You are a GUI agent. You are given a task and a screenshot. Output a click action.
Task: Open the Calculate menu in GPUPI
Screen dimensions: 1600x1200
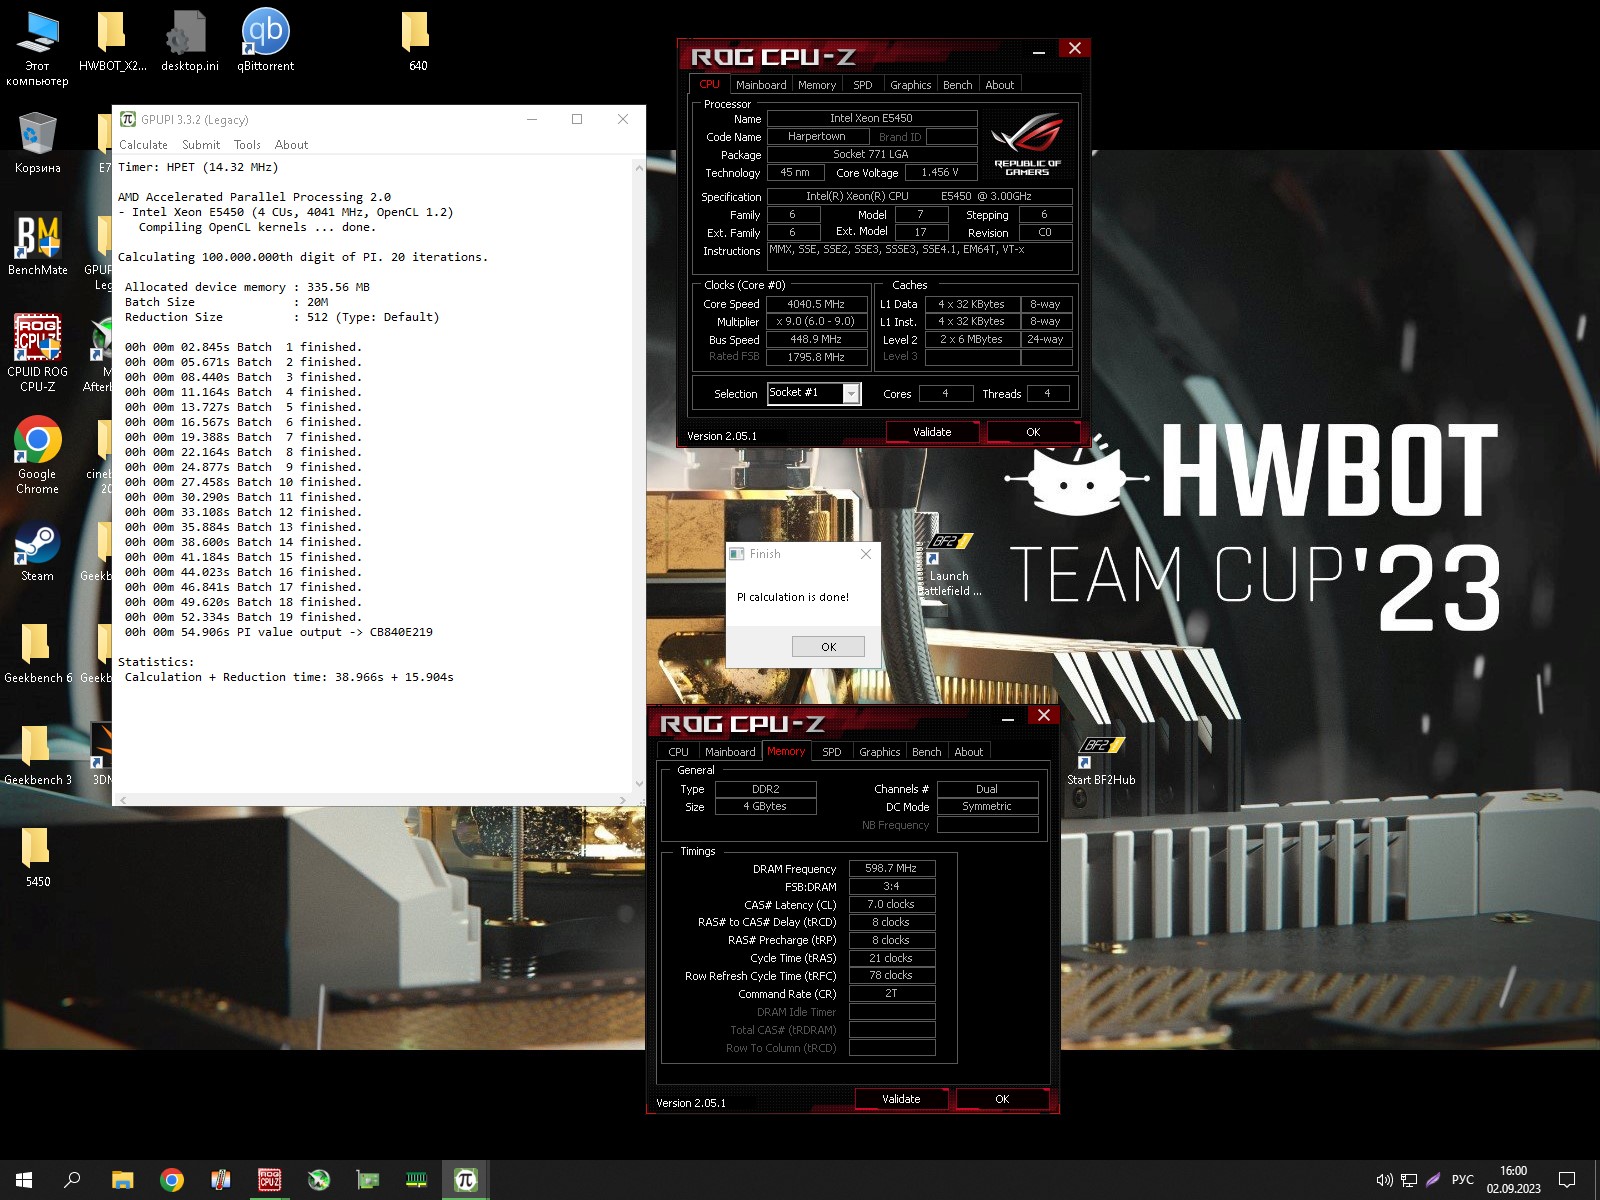[x=143, y=145]
